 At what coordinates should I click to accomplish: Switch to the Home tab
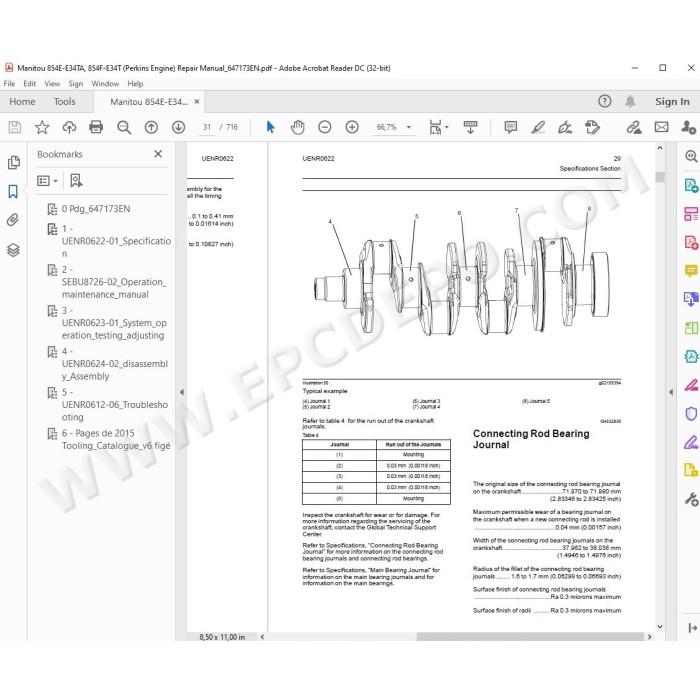[x=22, y=101]
